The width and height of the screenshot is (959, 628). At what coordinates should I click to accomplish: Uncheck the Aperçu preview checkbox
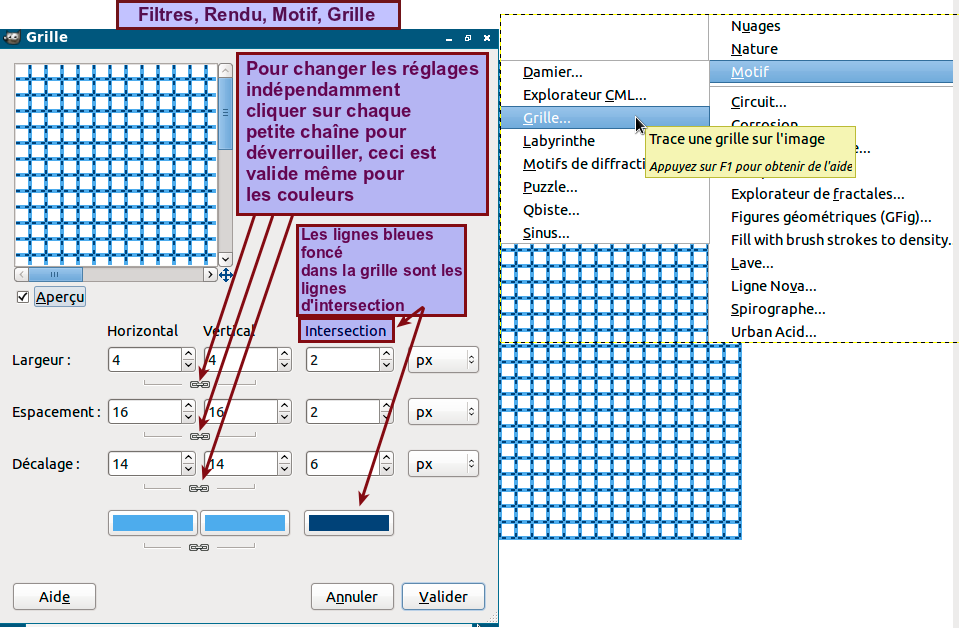[23, 297]
